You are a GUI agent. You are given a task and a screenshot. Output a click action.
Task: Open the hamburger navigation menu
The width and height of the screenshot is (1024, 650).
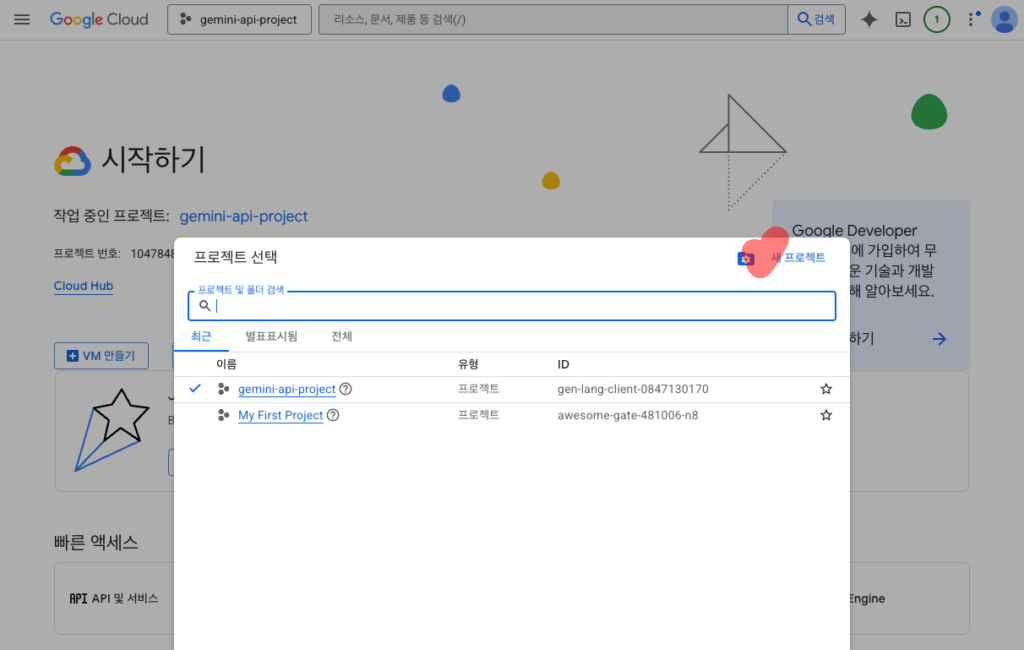[x=22, y=20]
